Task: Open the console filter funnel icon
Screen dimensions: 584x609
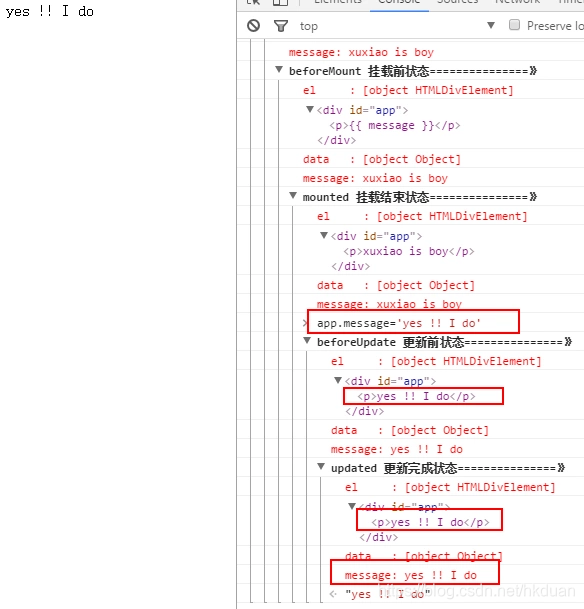Action: point(281,26)
